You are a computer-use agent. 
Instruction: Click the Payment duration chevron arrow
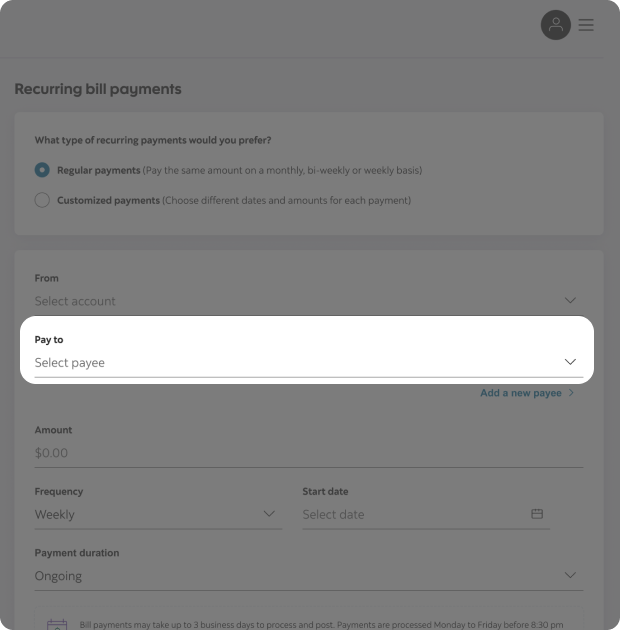pos(570,575)
